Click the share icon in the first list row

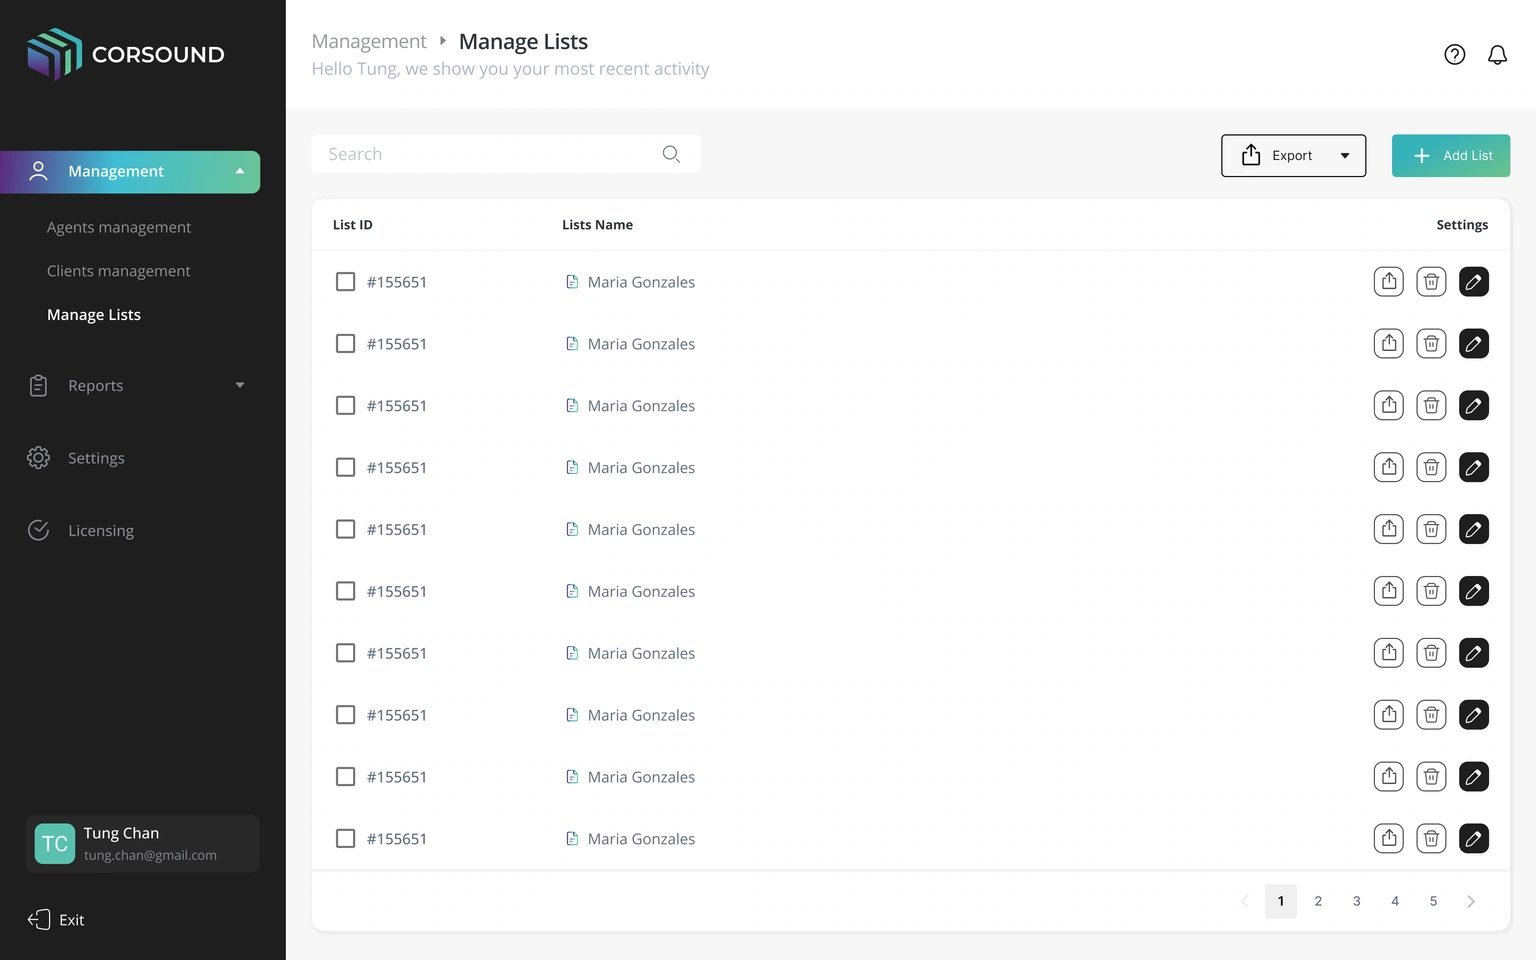(x=1389, y=282)
